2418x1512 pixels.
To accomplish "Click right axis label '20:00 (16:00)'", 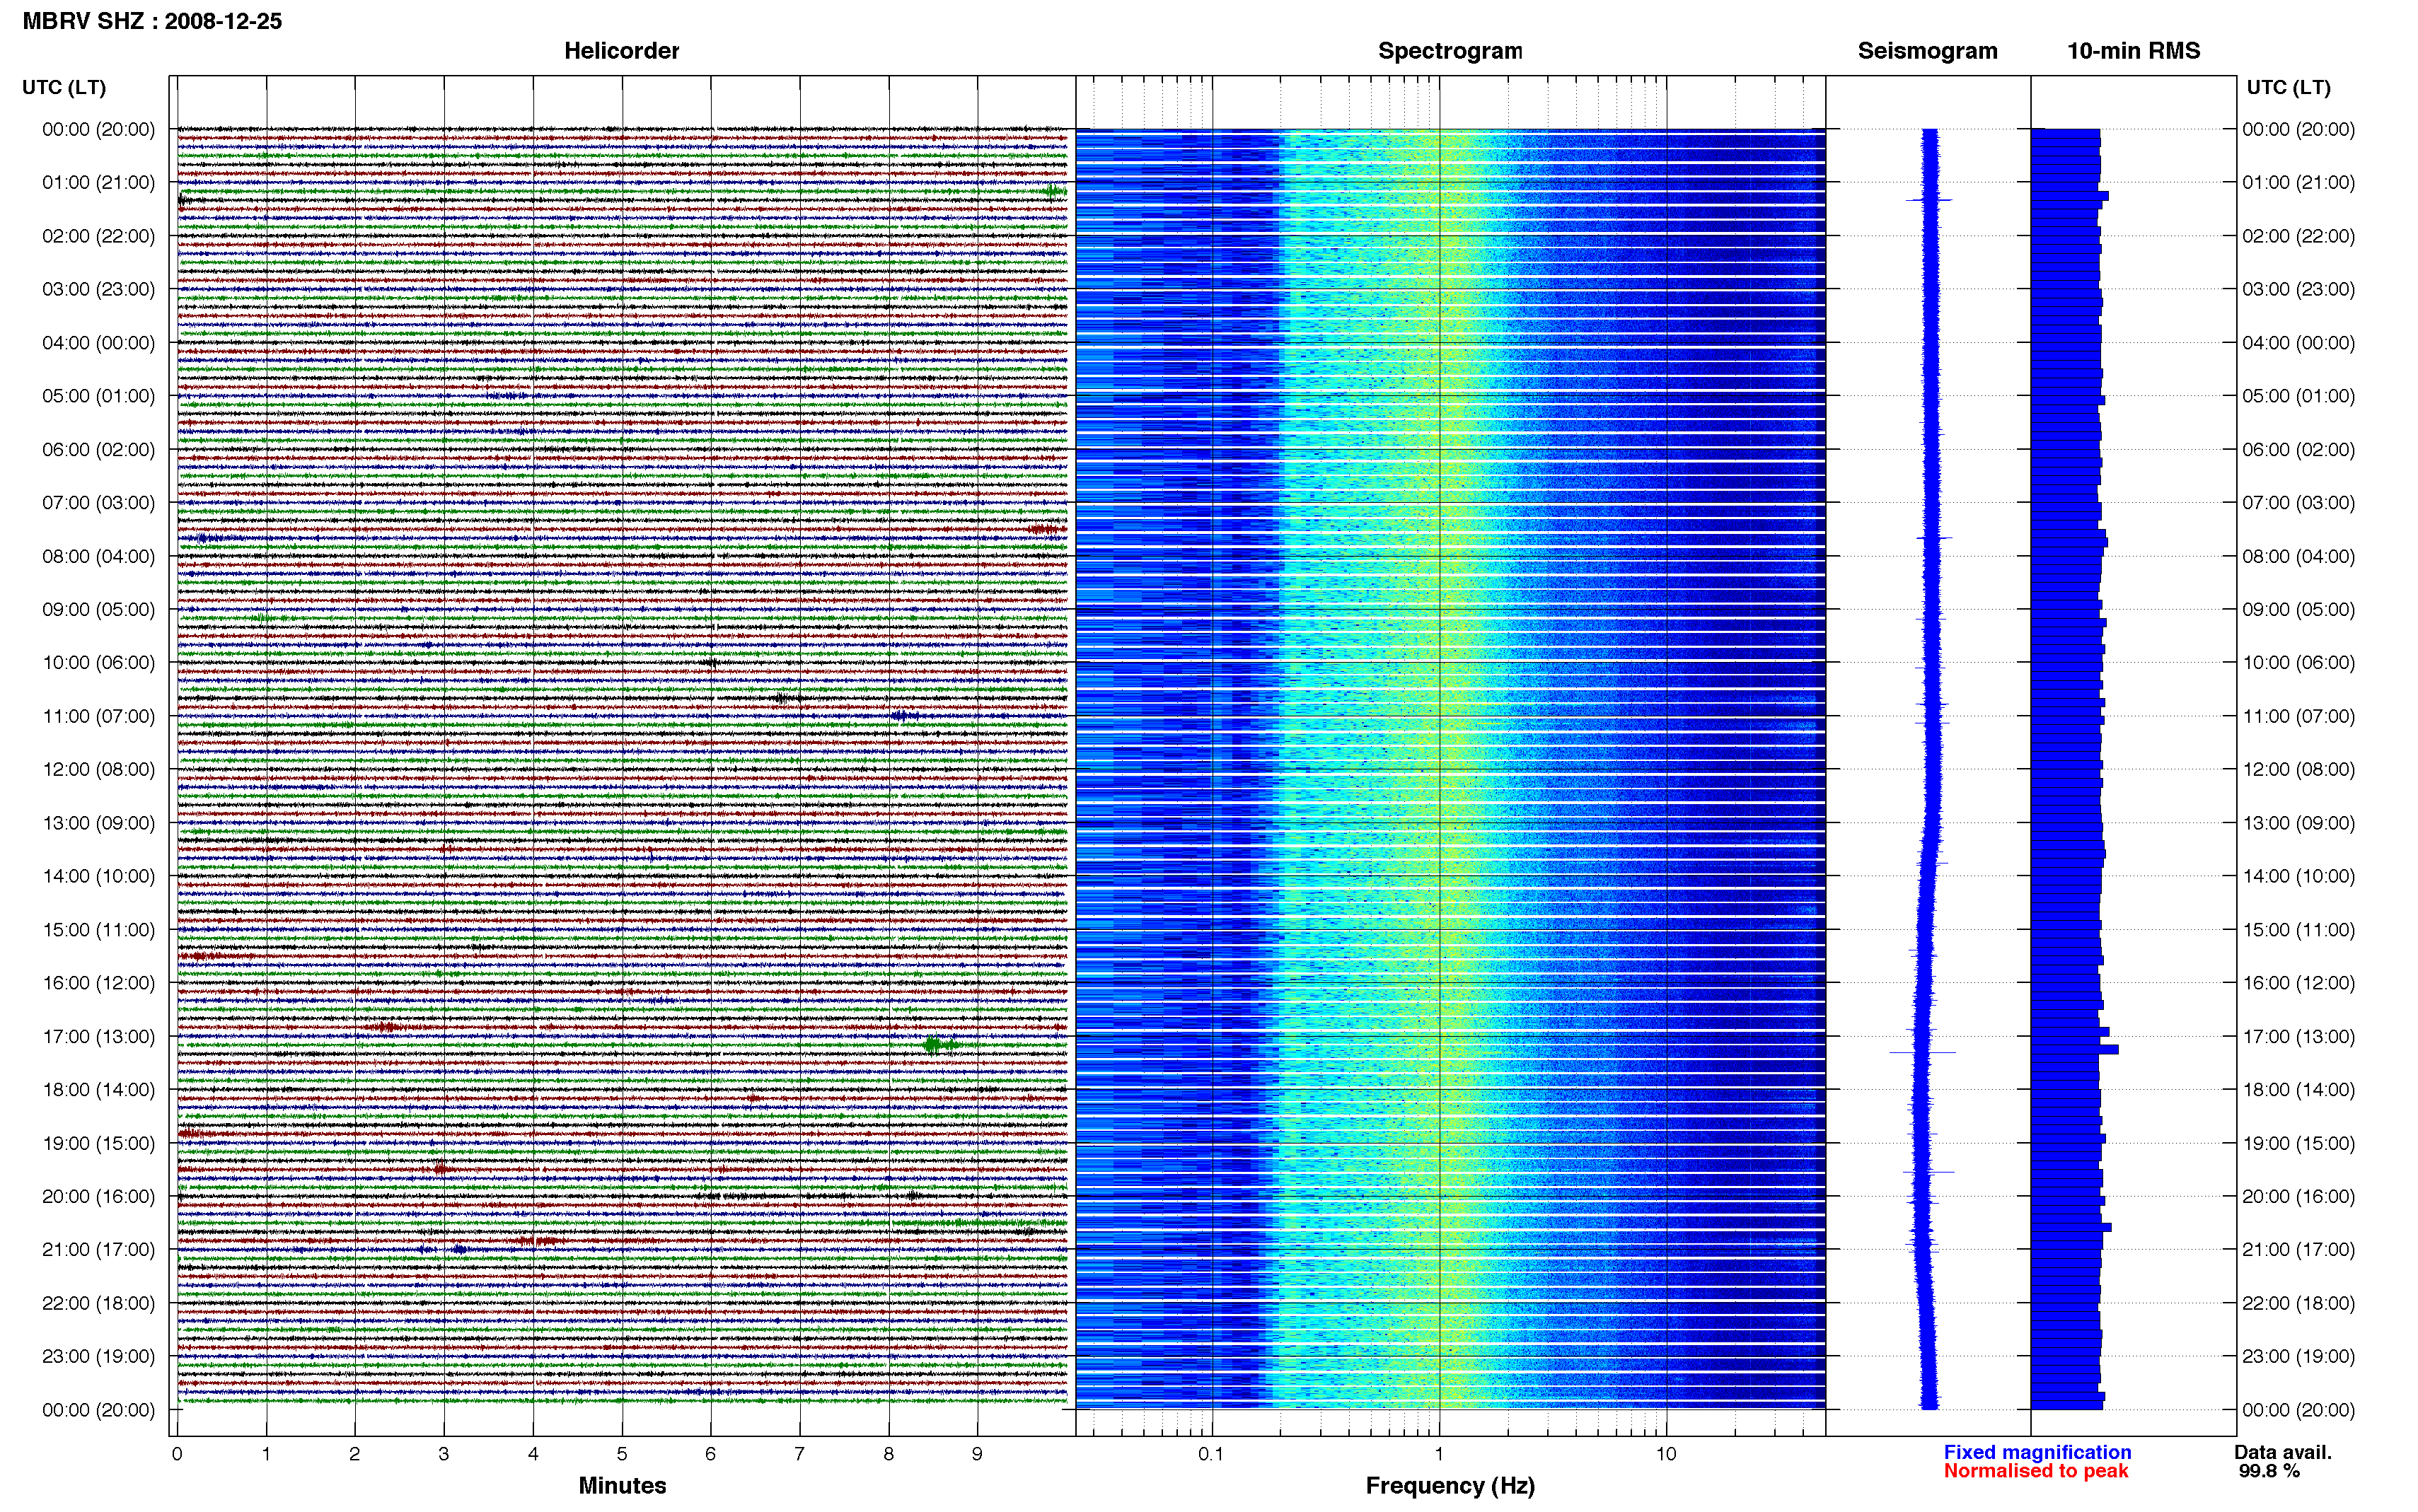I will coord(2298,1197).
